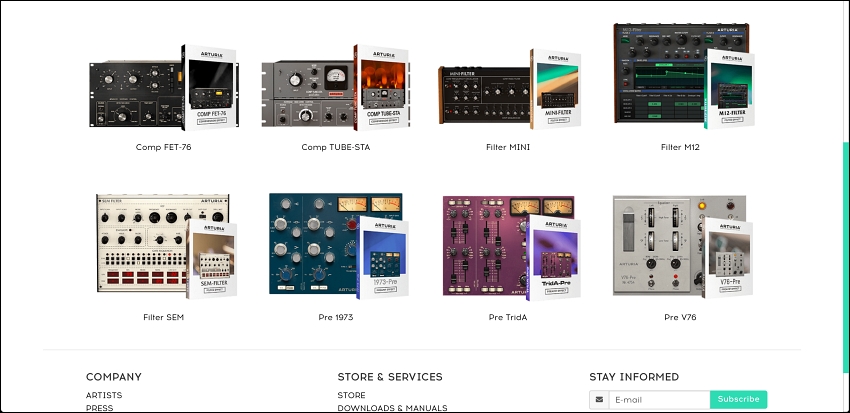Viewport: 850px width, 413px height.
Task: Open the PRESS footer link
Action: 100,408
